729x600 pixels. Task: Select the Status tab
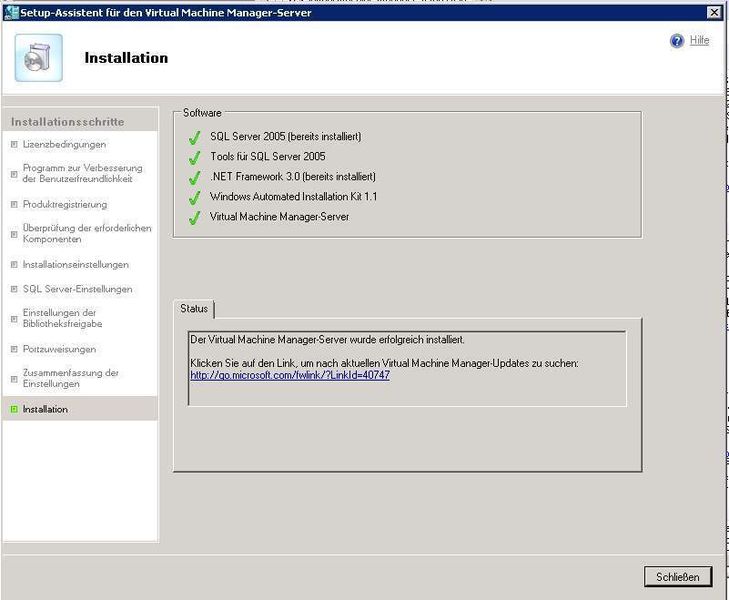point(194,309)
